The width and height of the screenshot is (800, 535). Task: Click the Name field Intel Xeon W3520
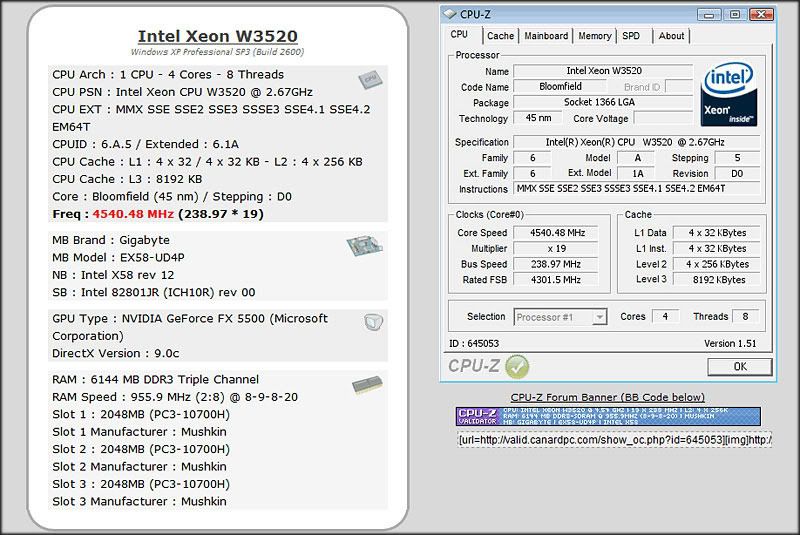[x=604, y=71]
